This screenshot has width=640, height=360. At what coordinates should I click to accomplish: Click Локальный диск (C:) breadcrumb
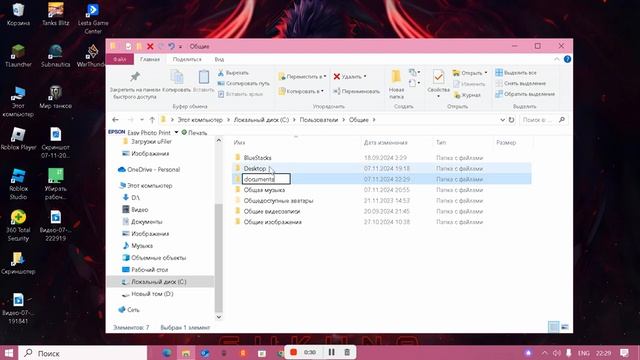(261, 120)
